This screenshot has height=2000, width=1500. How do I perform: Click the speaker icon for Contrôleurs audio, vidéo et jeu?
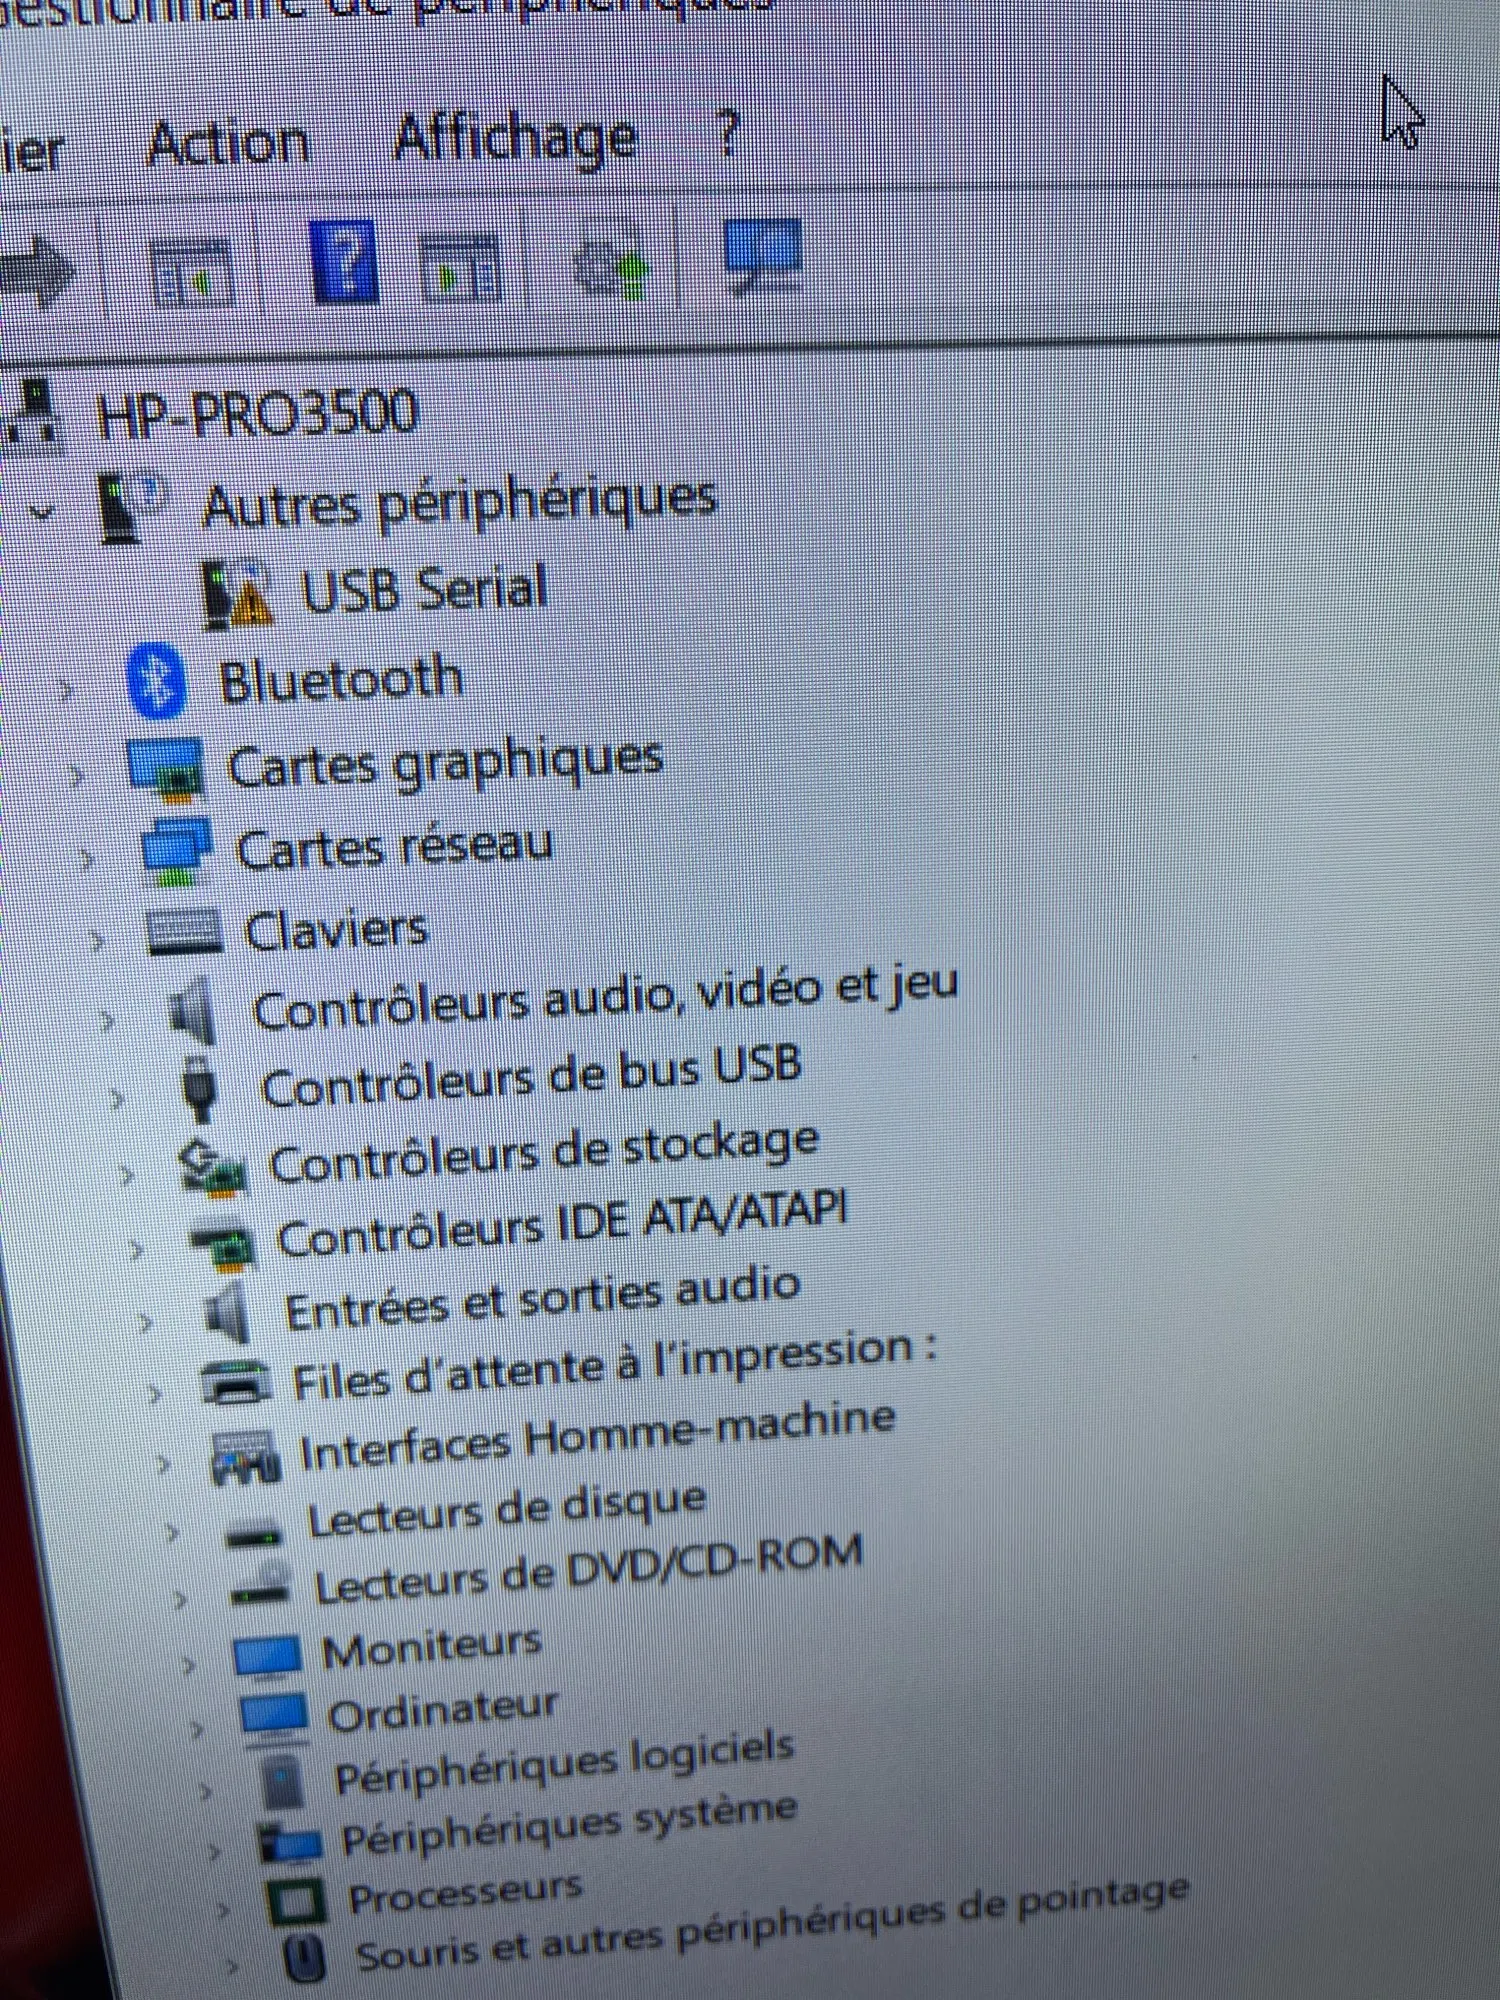click(190, 1012)
